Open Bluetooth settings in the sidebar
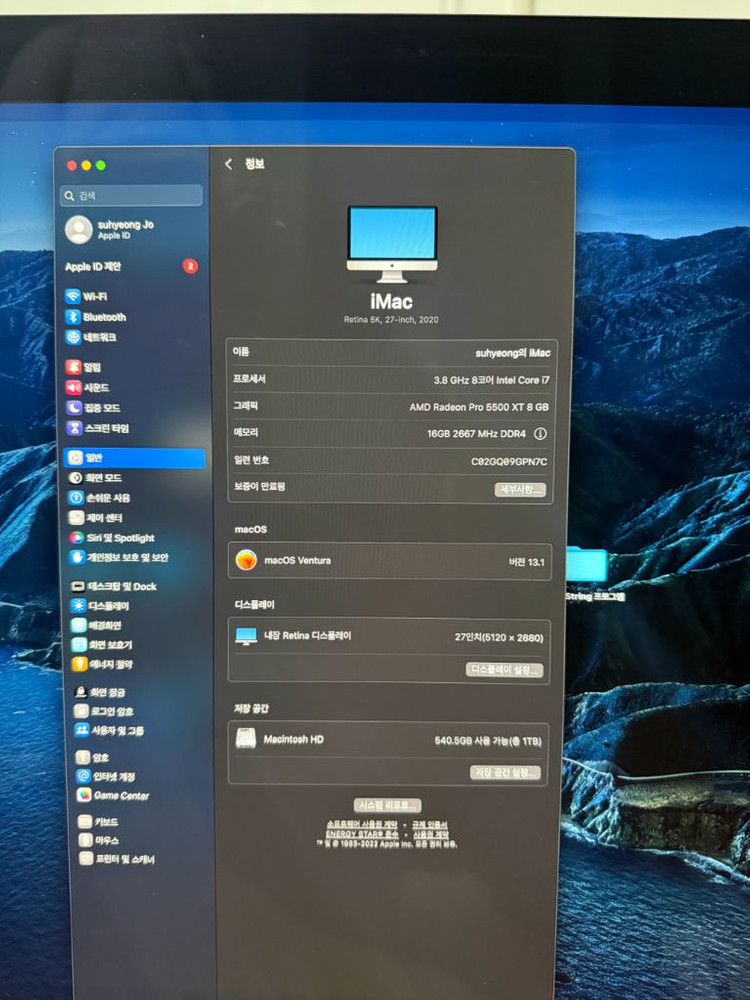Screen dimensions: 750x1000 tap(103, 317)
